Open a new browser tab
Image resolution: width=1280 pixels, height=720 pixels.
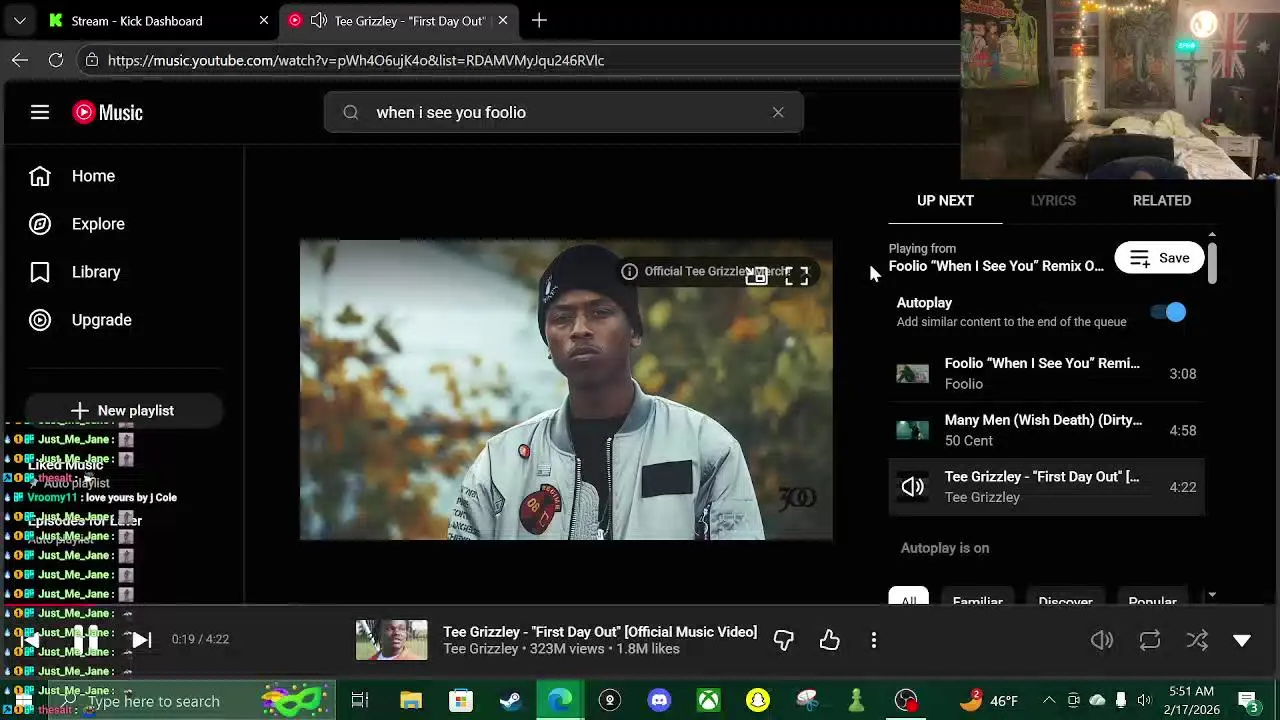coord(539,20)
